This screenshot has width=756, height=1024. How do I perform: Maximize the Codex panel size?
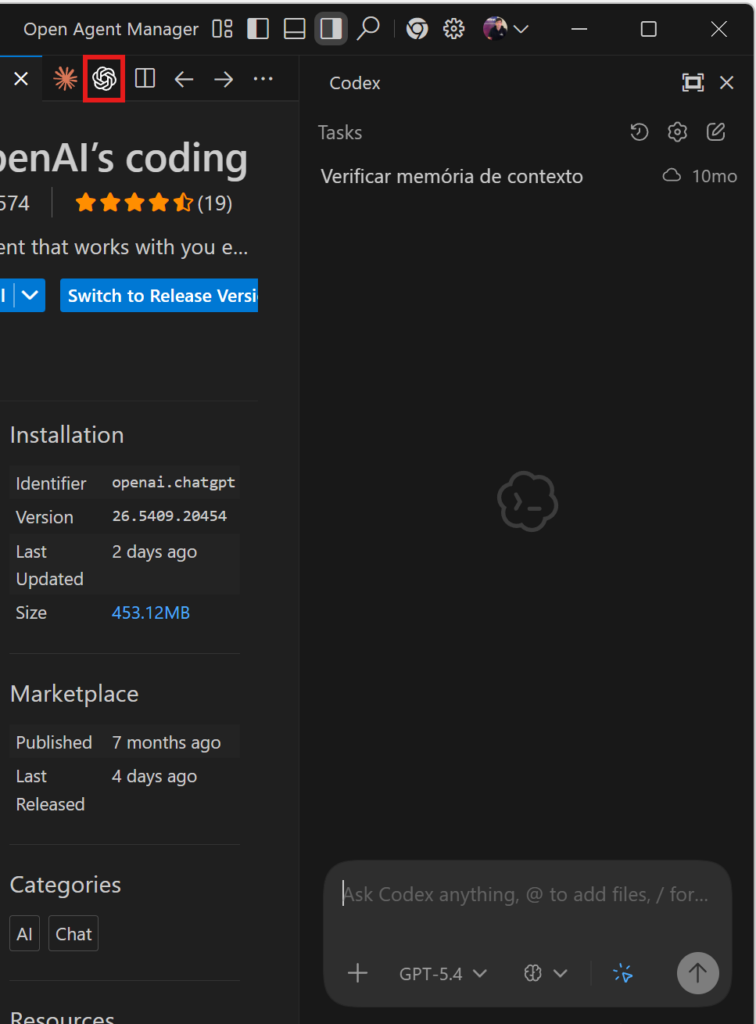pos(693,82)
